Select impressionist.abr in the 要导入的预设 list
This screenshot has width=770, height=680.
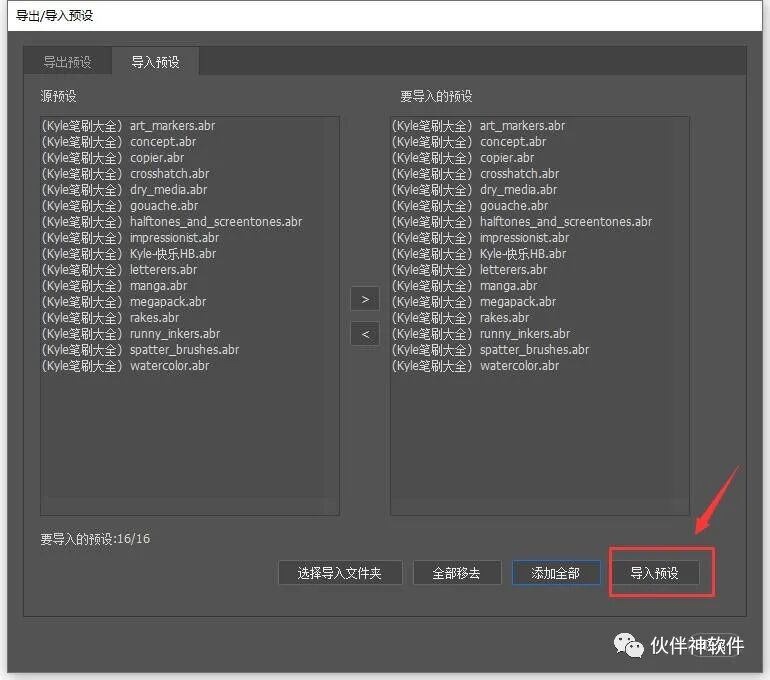[480, 238]
